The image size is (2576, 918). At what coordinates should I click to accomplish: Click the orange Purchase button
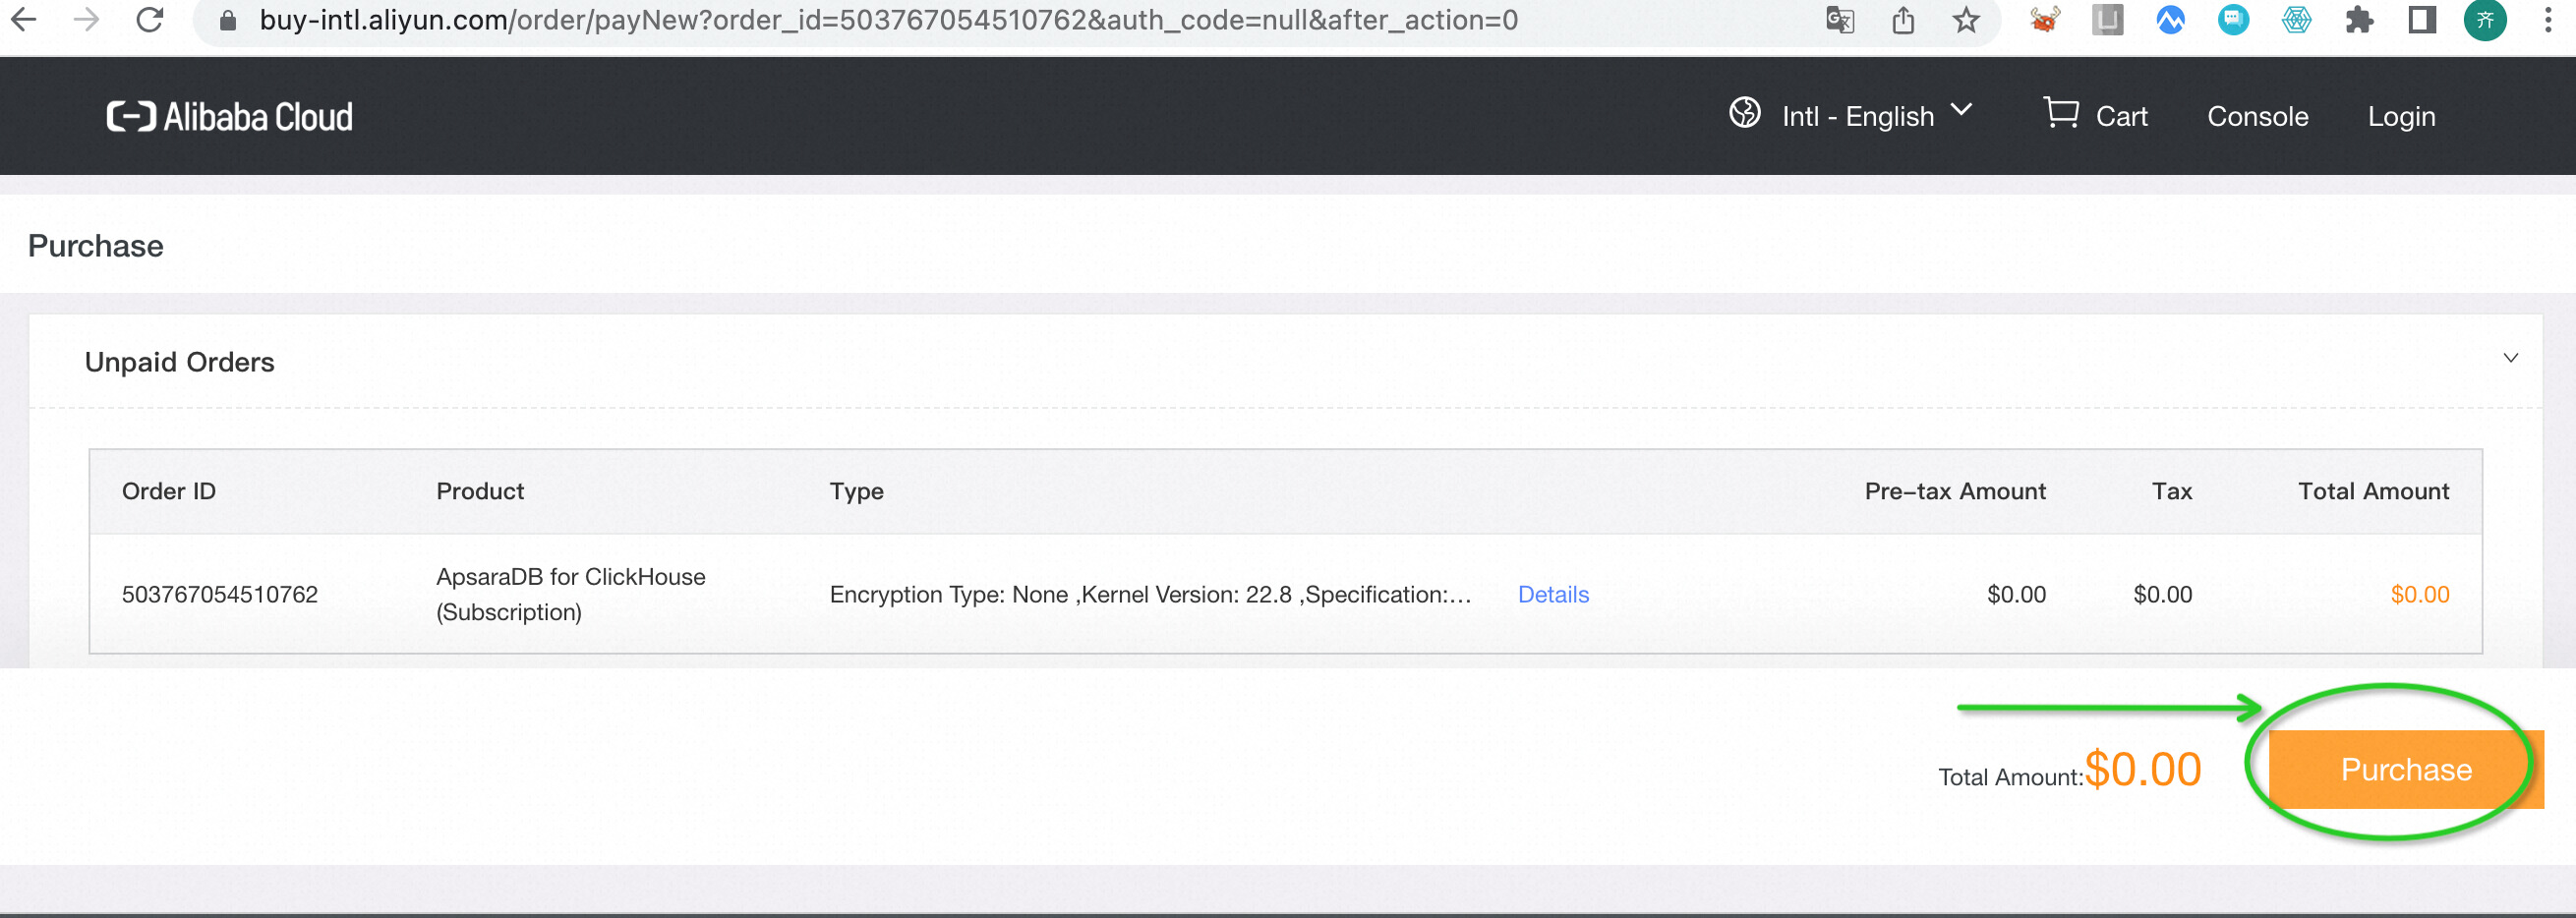click(x=2405, y=769)
